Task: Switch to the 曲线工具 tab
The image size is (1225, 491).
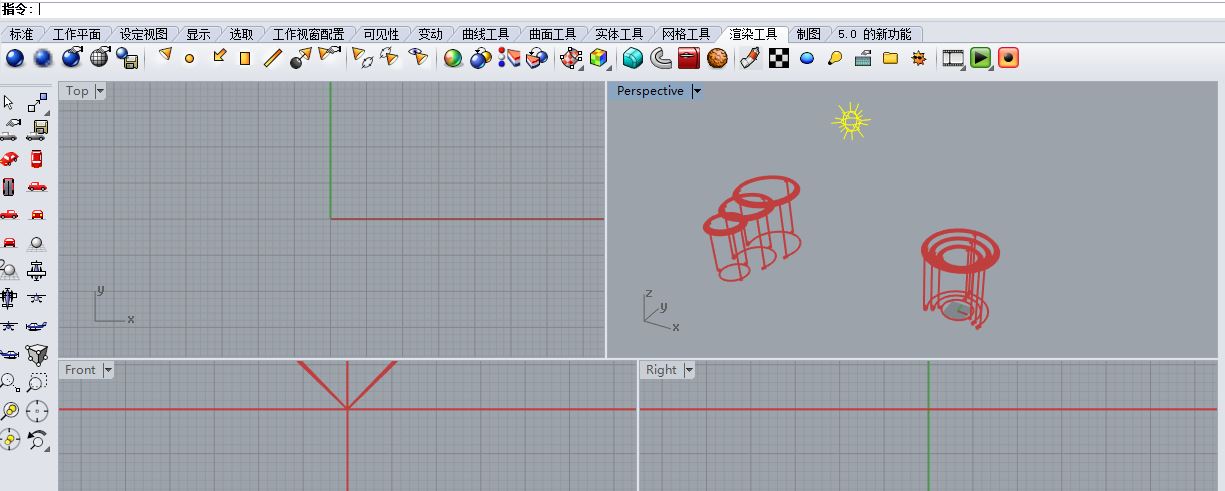Action: (x=485, y=34)
